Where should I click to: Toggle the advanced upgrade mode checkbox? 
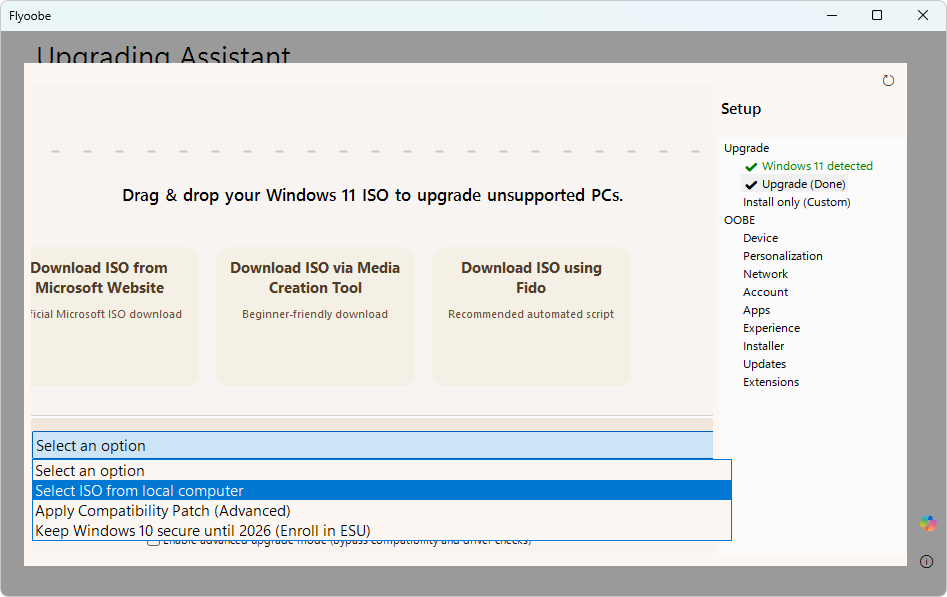pyautogui.click(x=153, y=542)
